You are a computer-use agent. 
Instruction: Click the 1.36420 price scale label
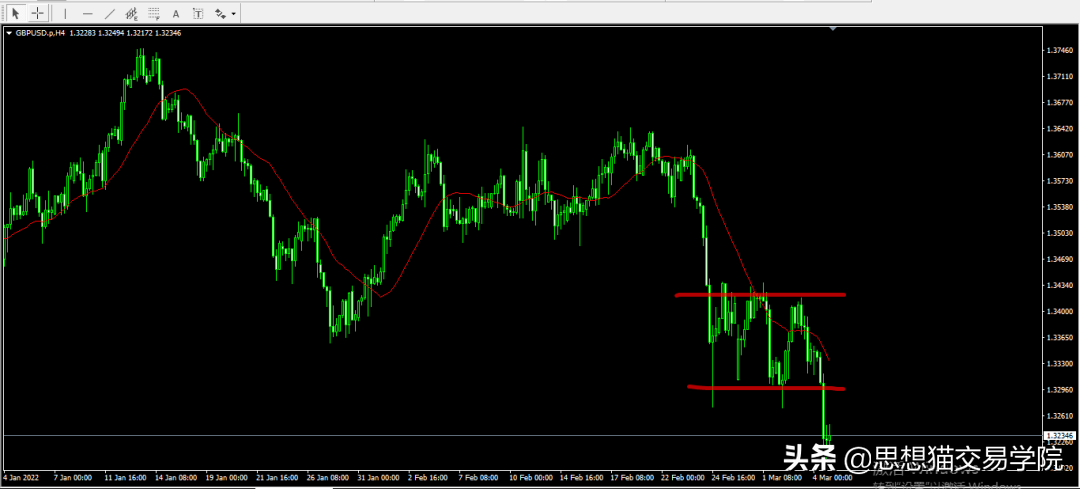(1059, 129)
